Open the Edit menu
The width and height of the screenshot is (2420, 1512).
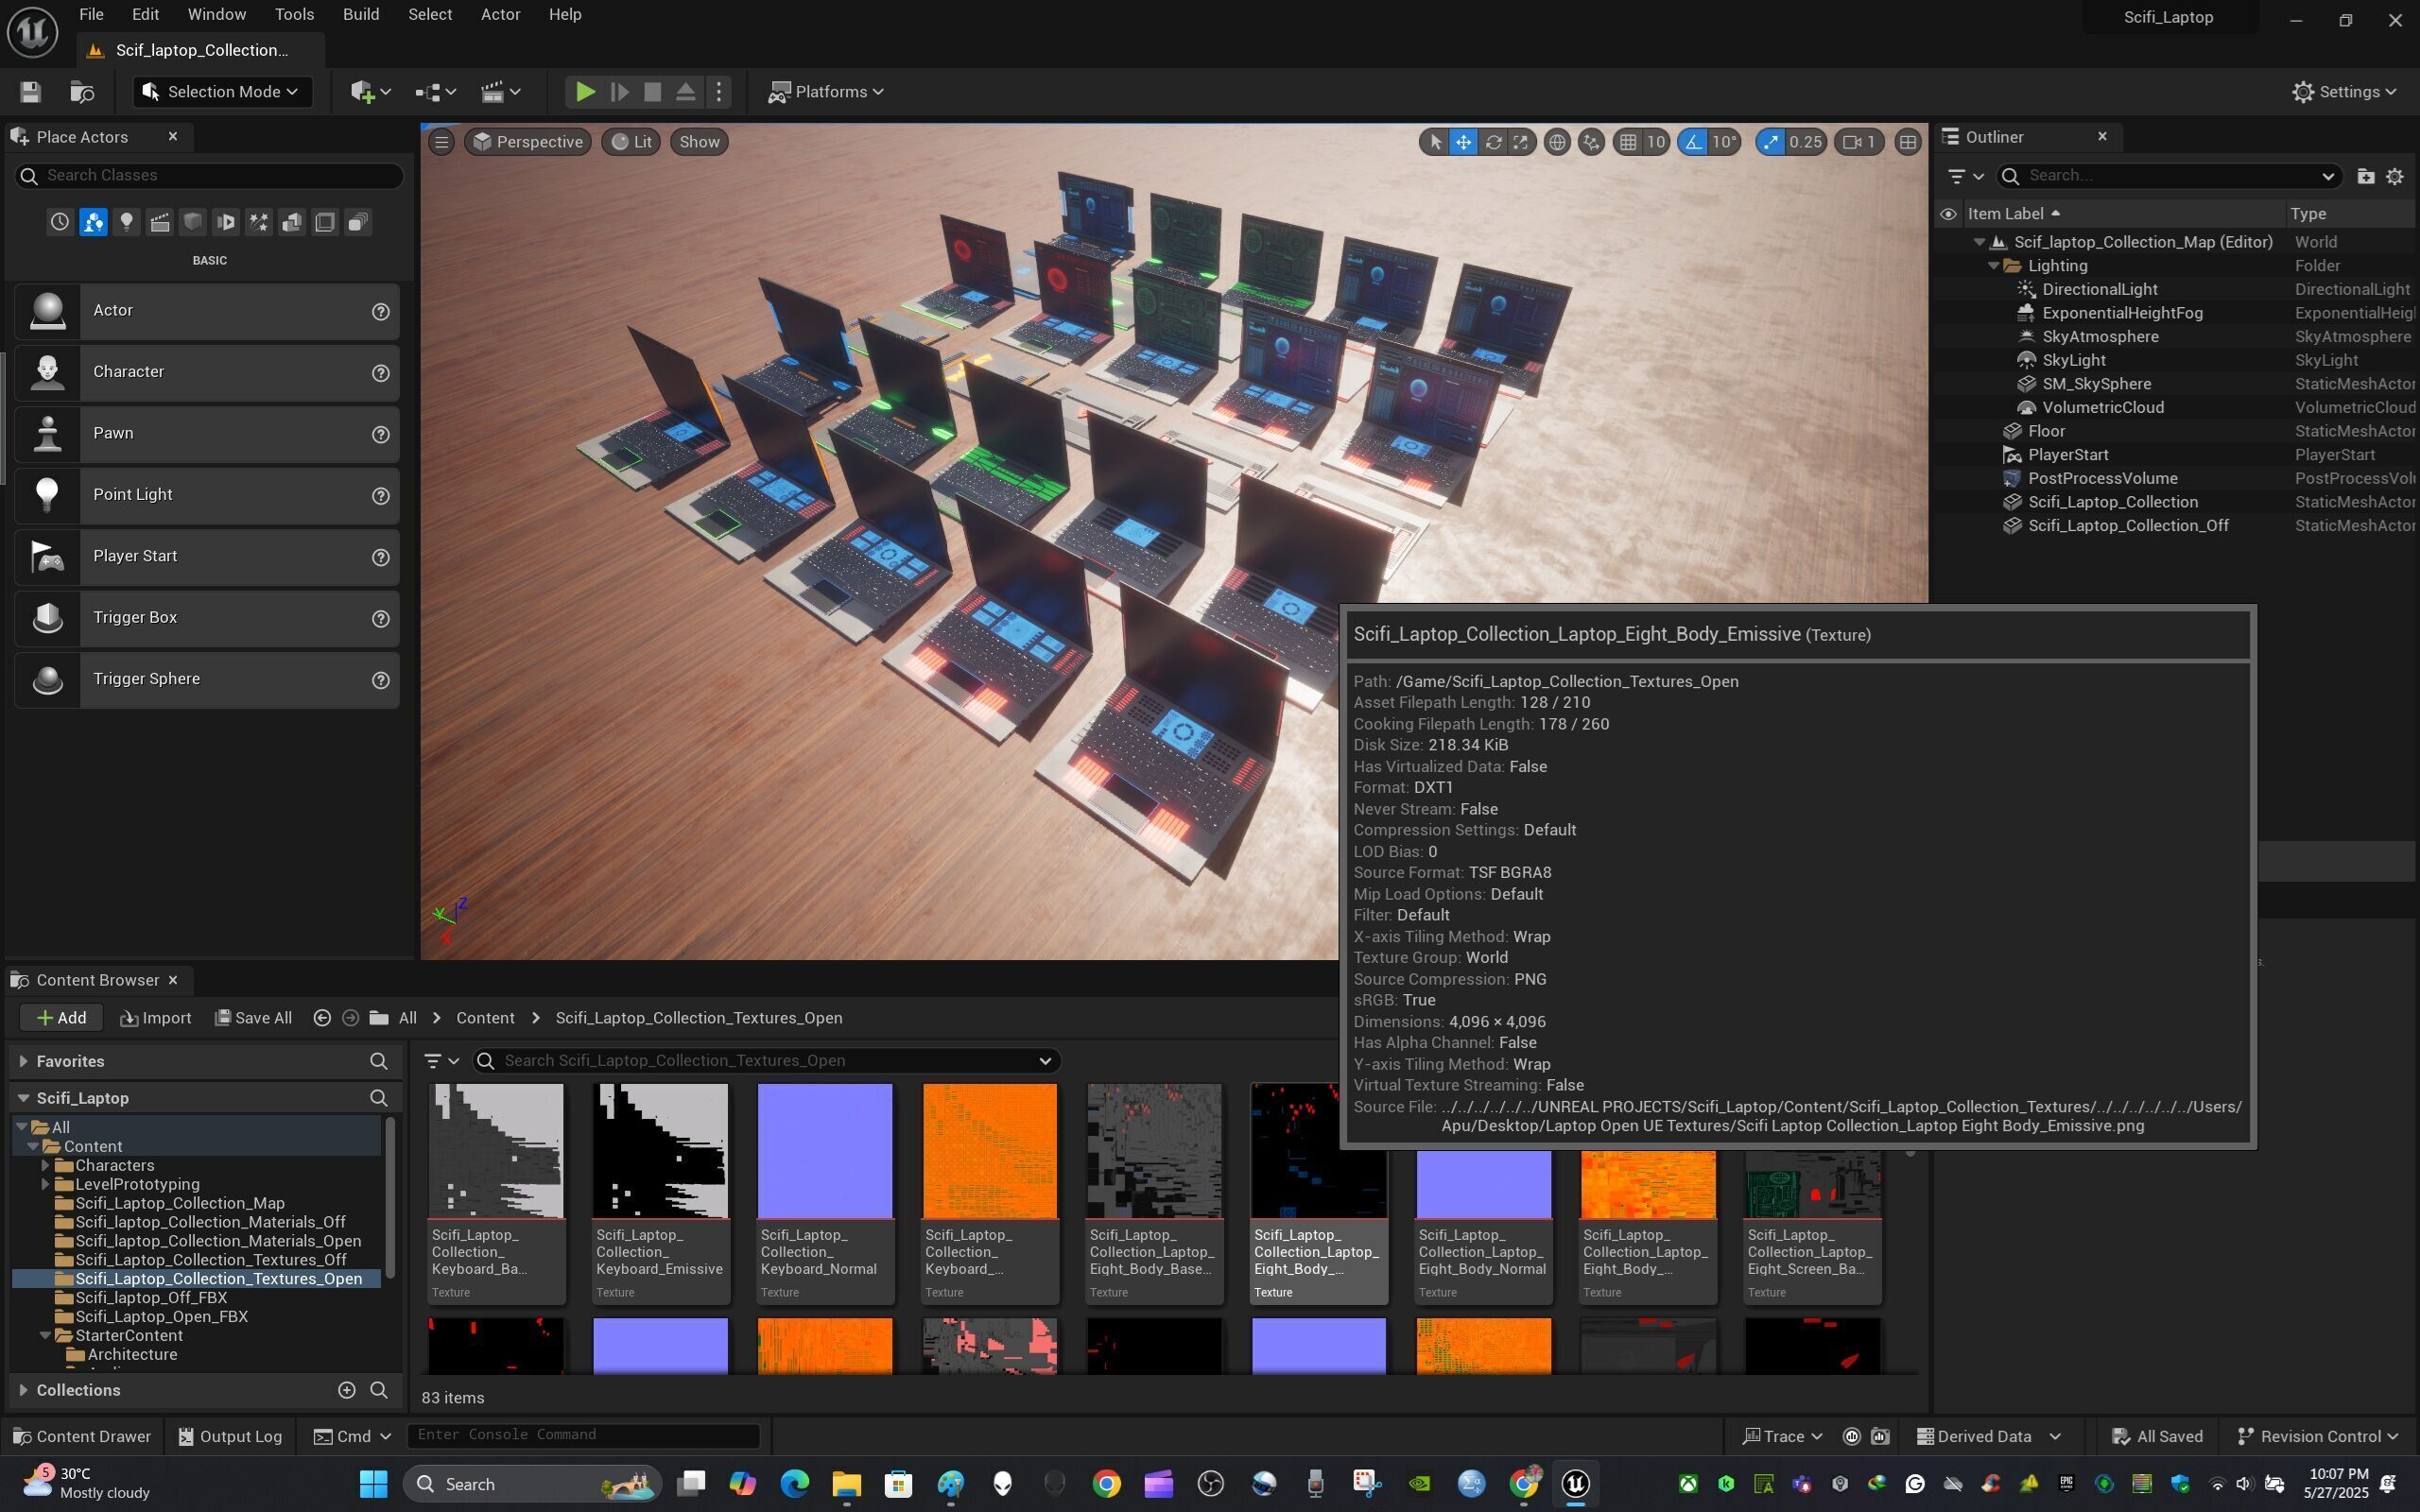click(x=145, y=15)
